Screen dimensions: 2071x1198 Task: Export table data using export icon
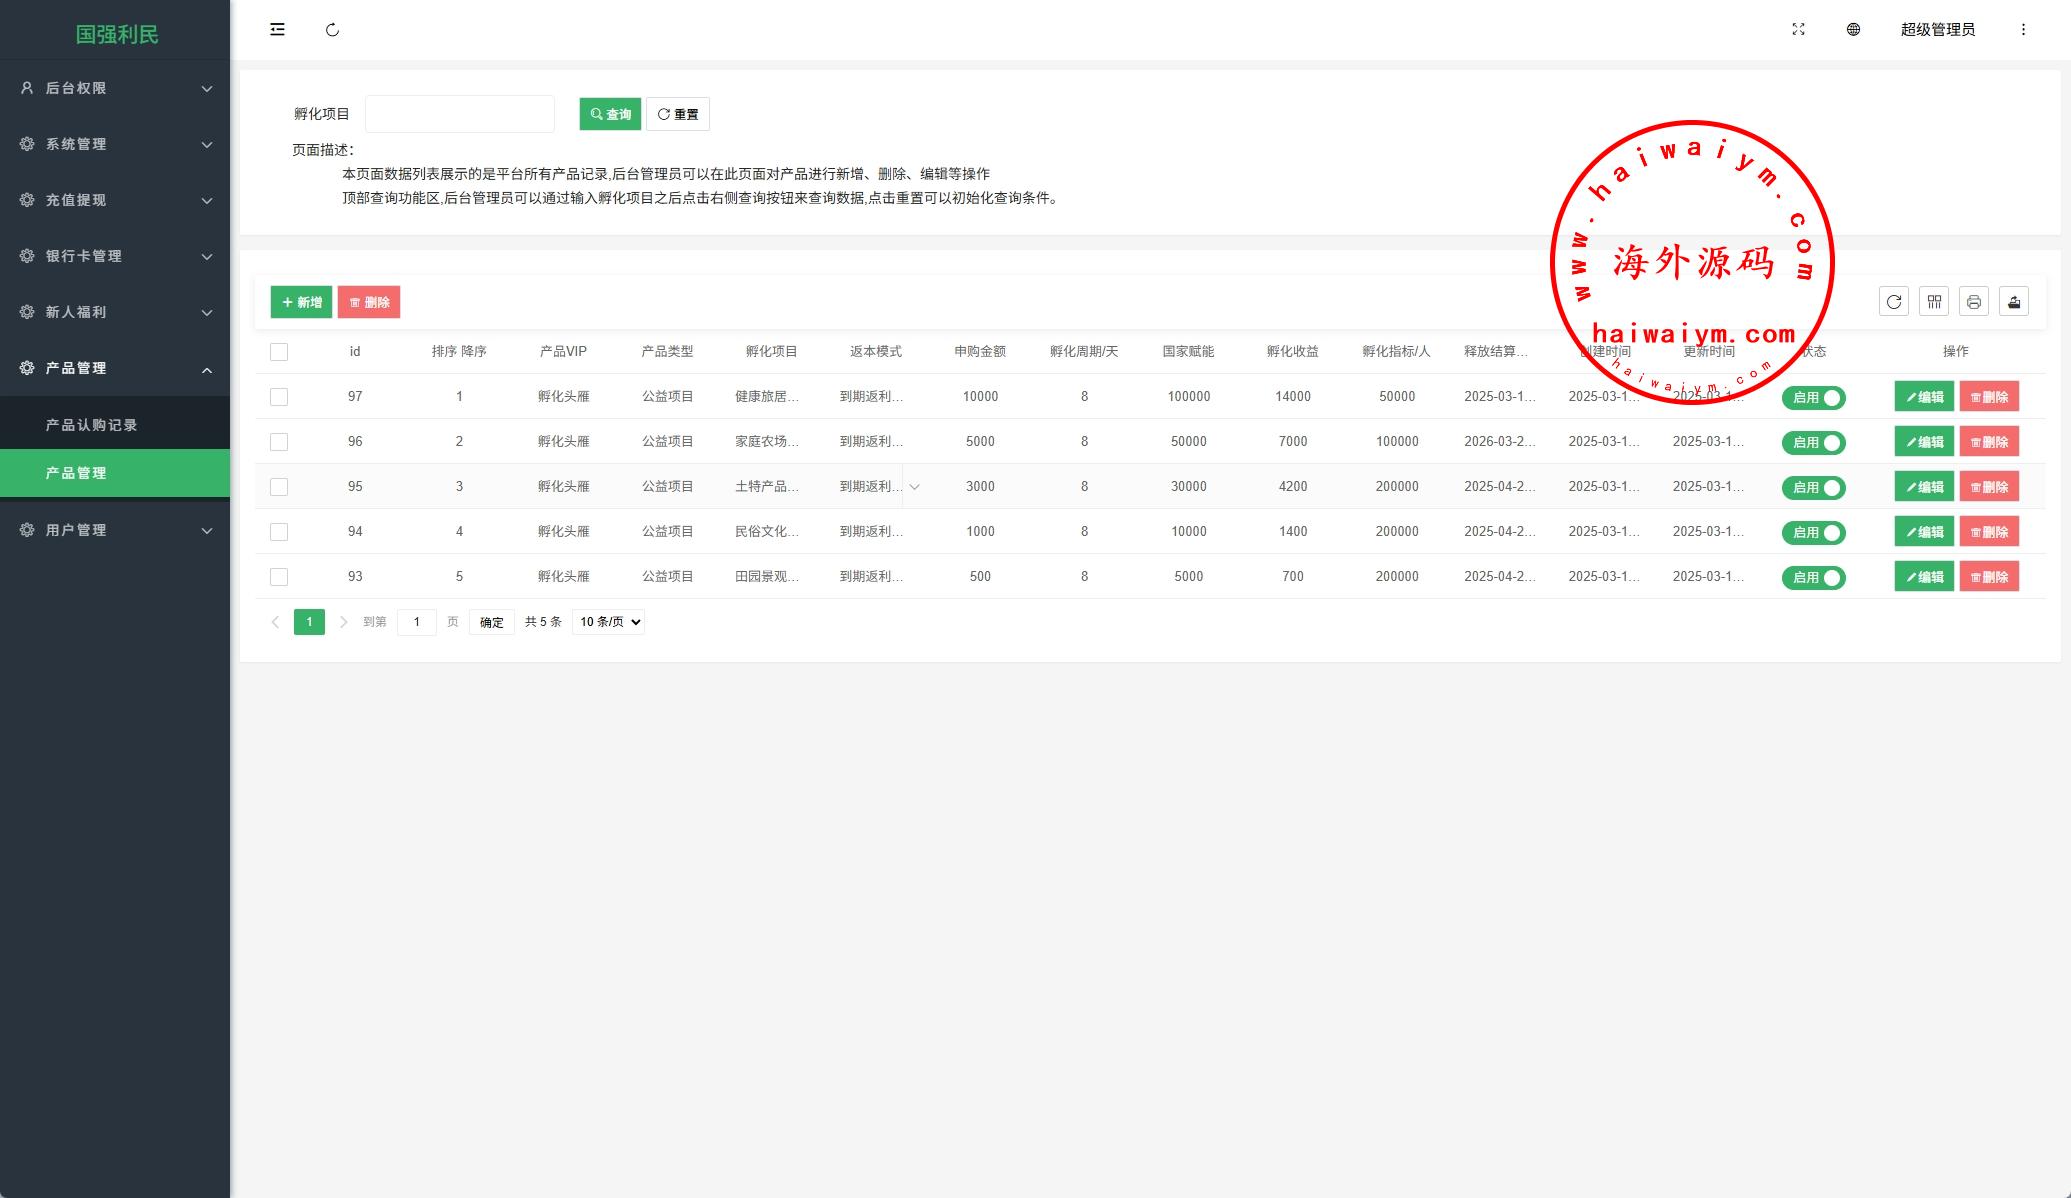tap(2014, 302)
